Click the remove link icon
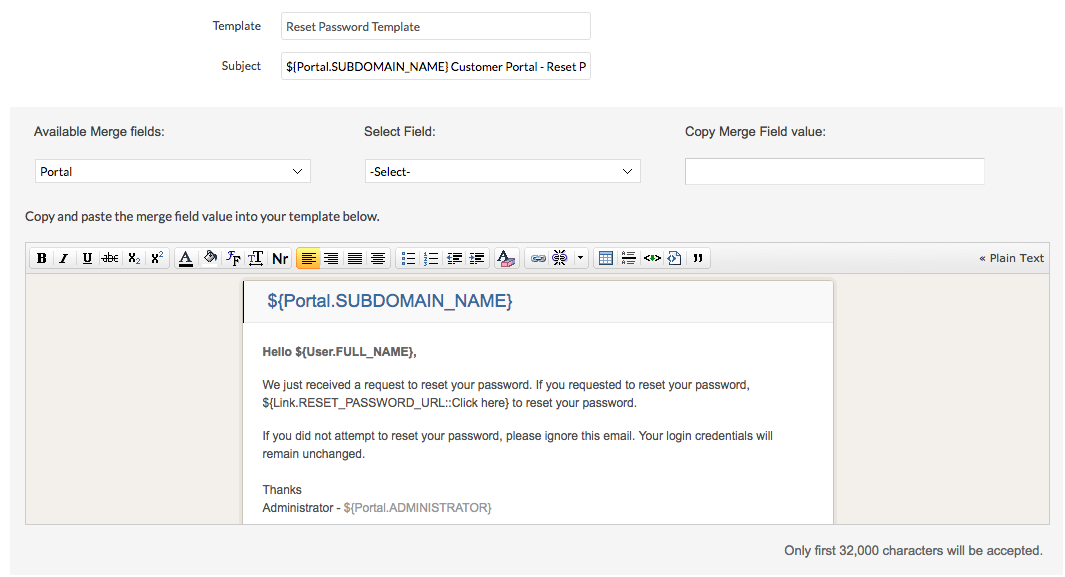1065x577 pixels. point(560,258)
